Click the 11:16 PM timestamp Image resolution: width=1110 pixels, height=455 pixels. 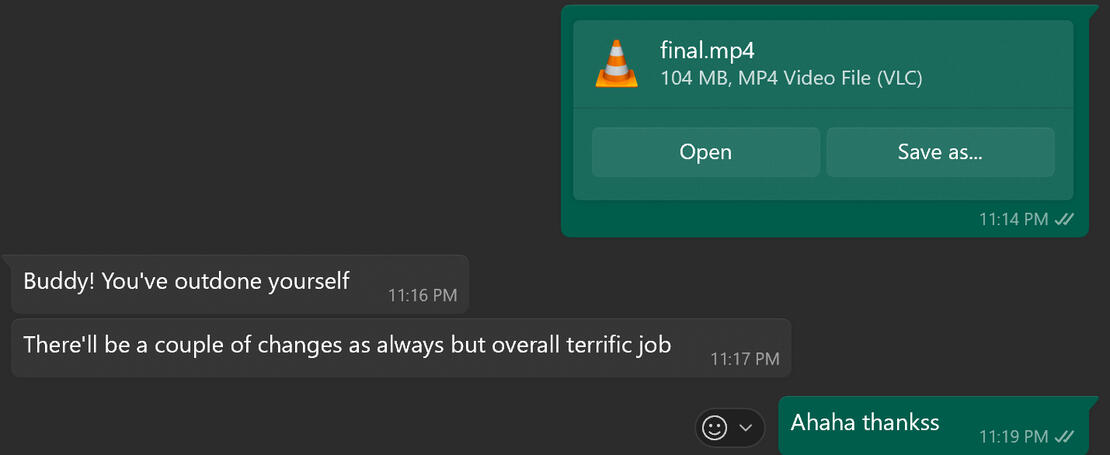pyautogui.click(x=422, y=295)
